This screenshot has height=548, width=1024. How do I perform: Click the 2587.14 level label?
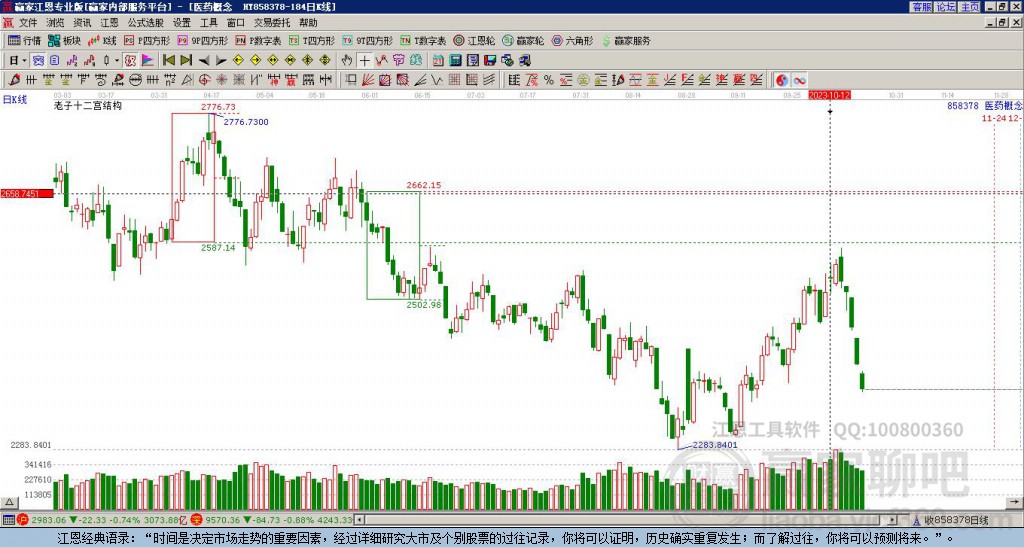218,248
